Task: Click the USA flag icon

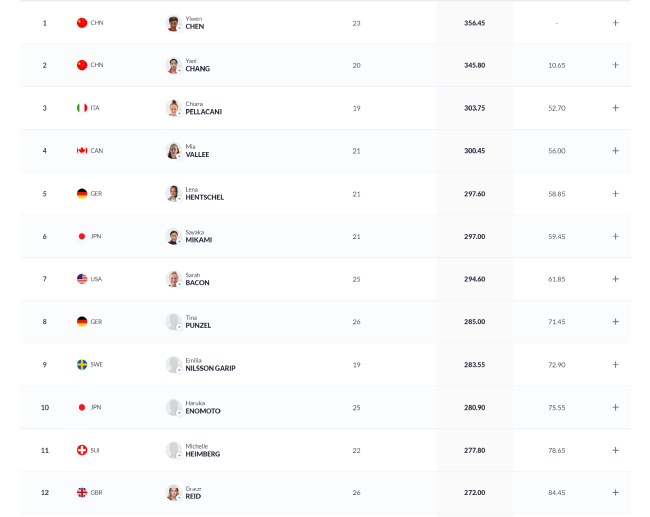Action: click(82, 279)
